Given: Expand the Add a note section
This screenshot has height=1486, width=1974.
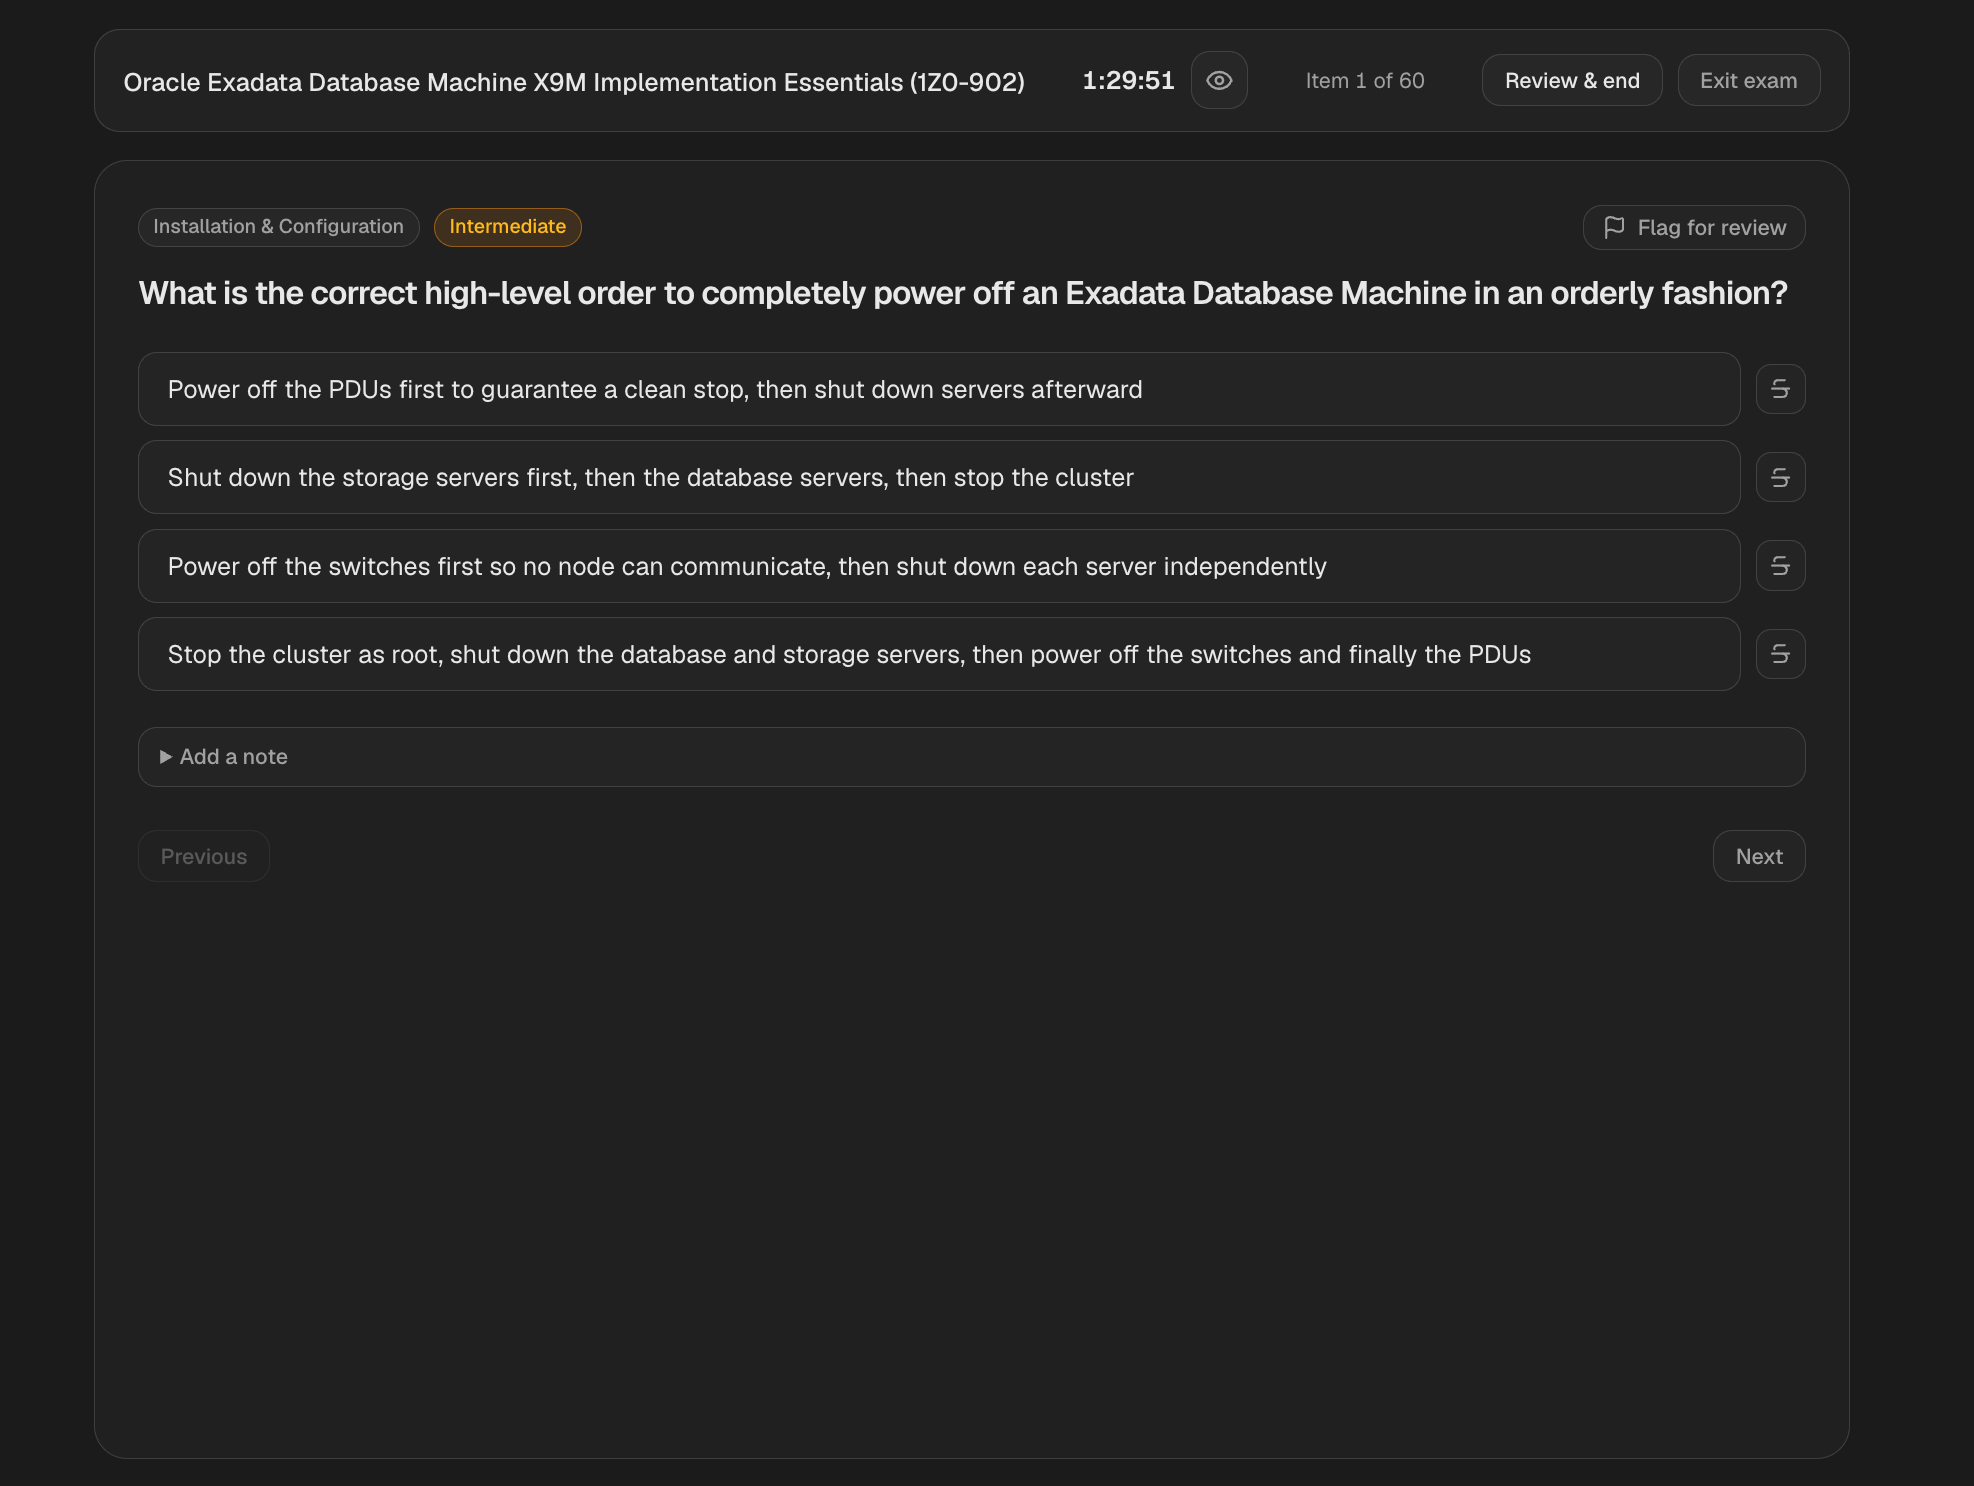Looking at the screenshot, I should [971, 757].
